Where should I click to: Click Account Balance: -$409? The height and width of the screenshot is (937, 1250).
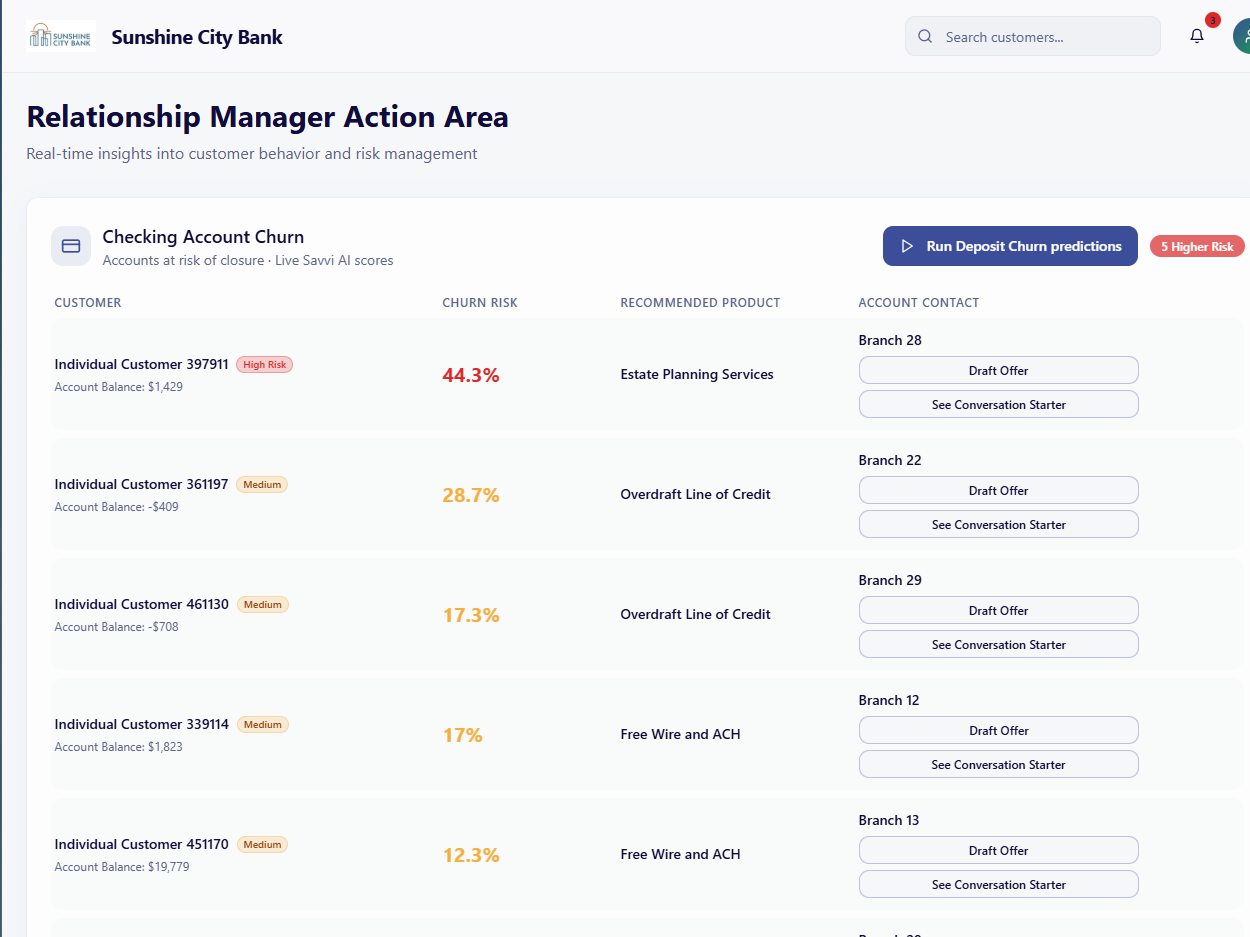point(116,507)
